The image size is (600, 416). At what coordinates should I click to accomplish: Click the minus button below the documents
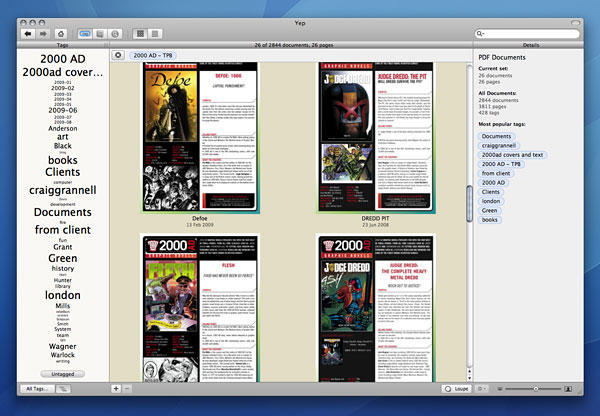(128, 387)
